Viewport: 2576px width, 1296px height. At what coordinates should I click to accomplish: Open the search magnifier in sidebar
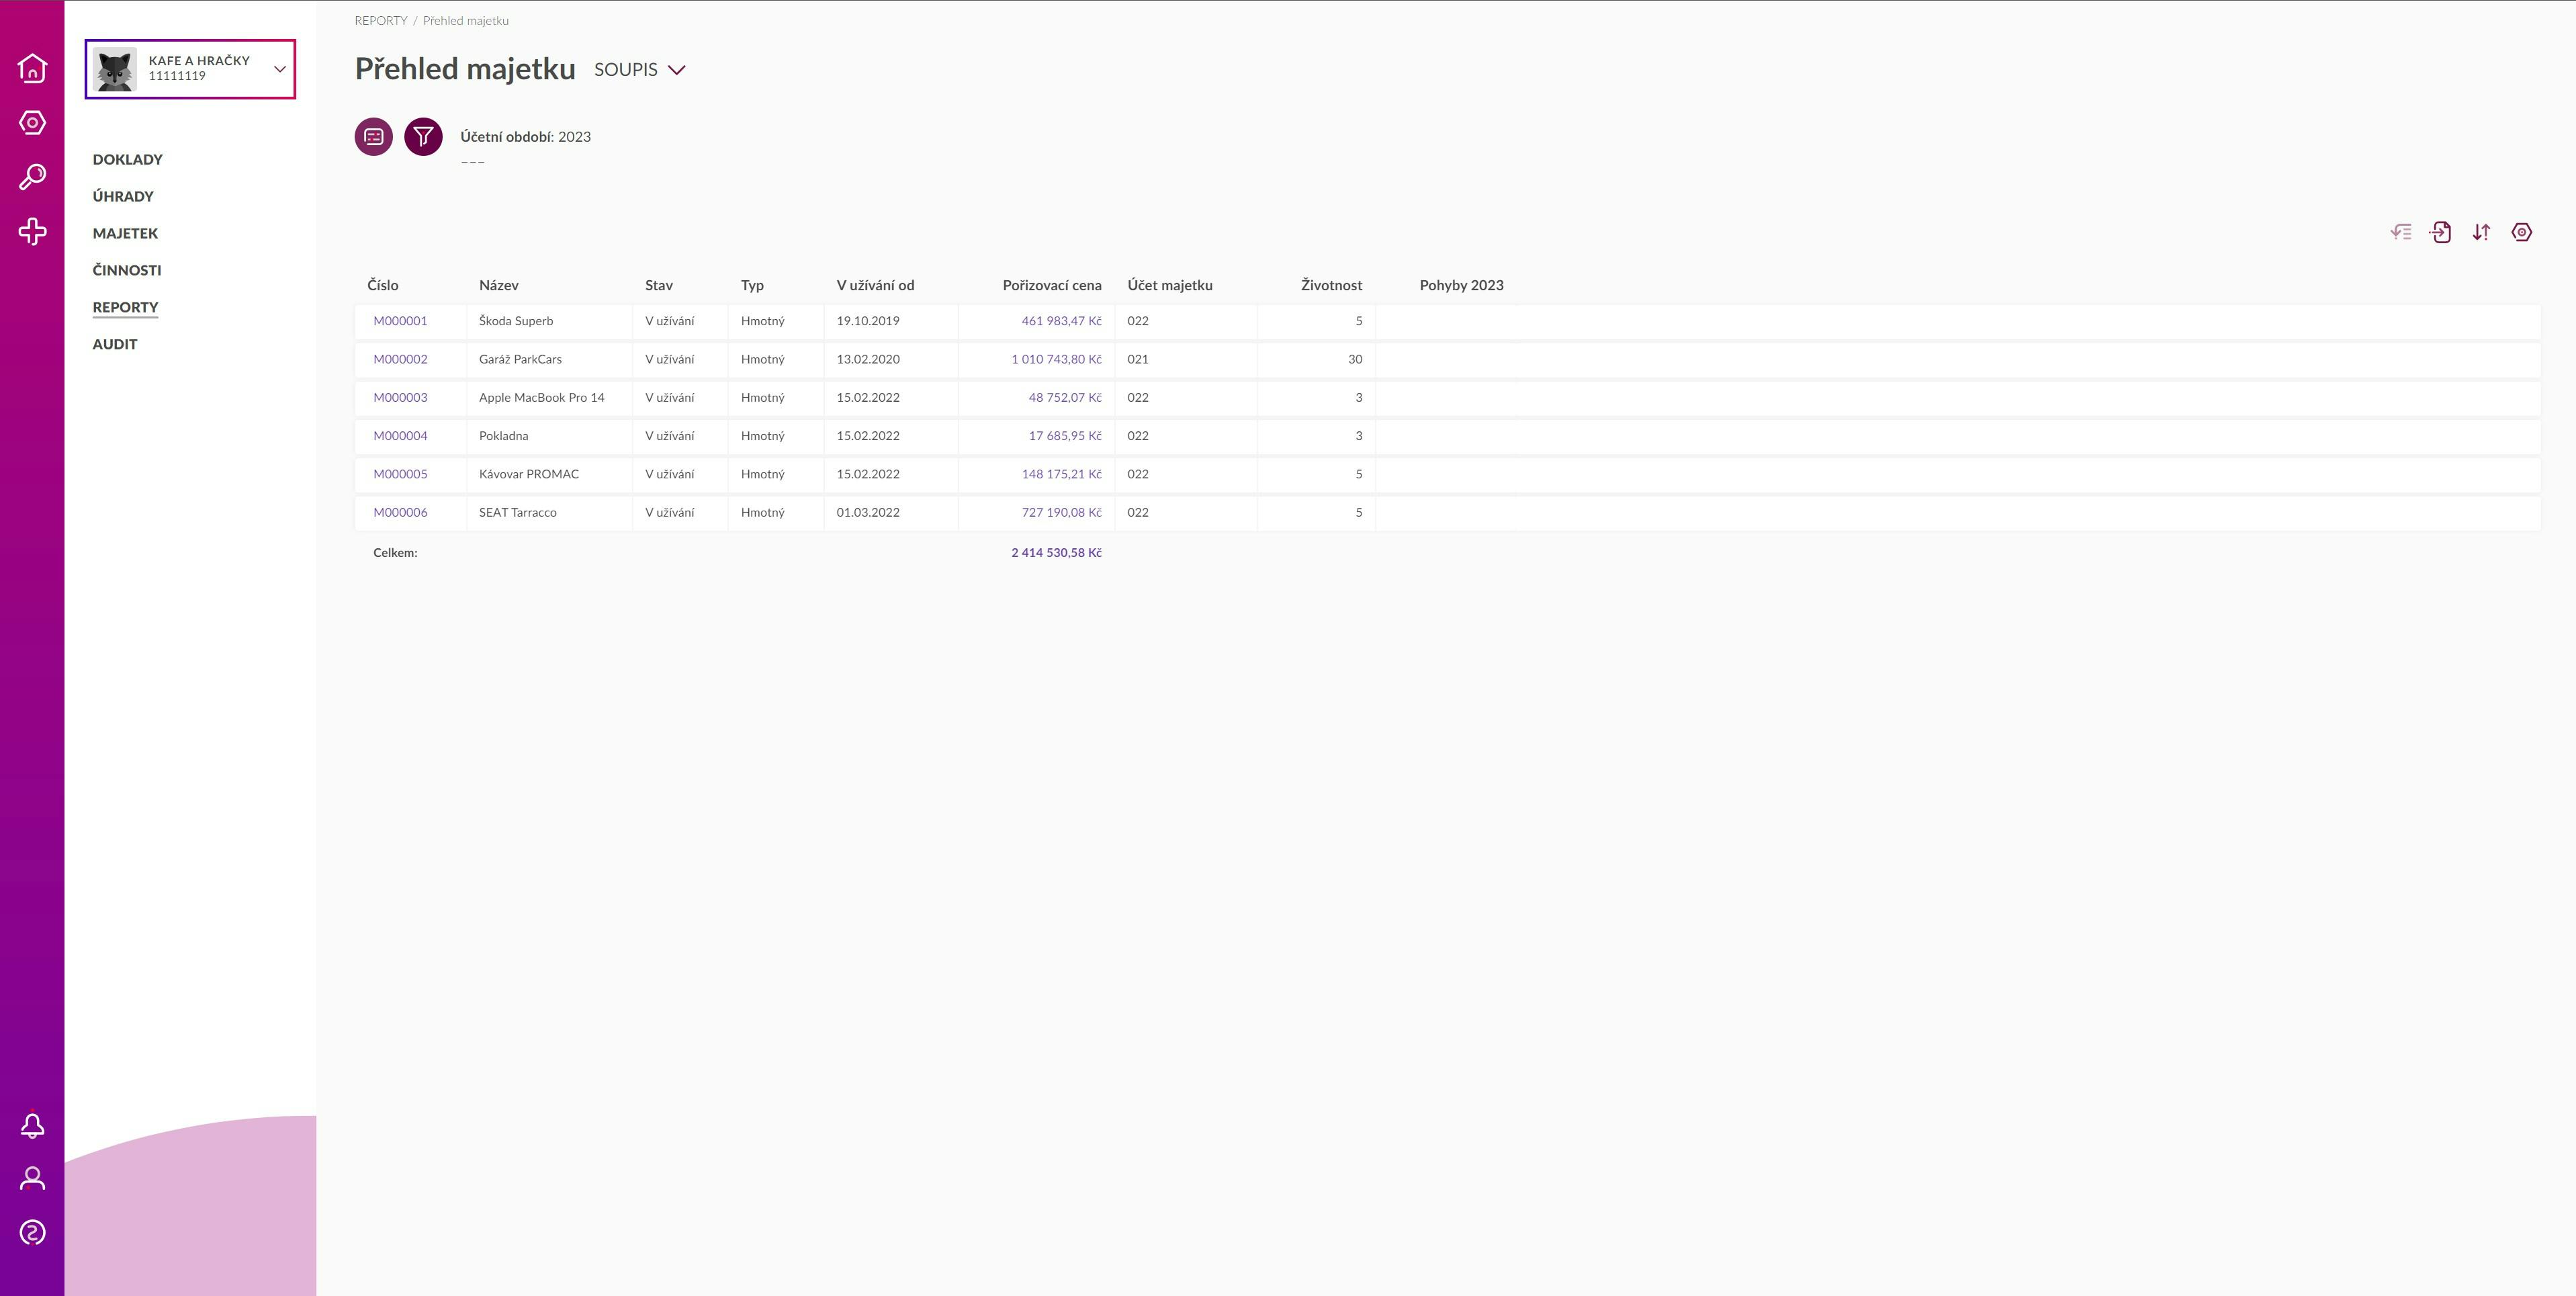point(32,177)
